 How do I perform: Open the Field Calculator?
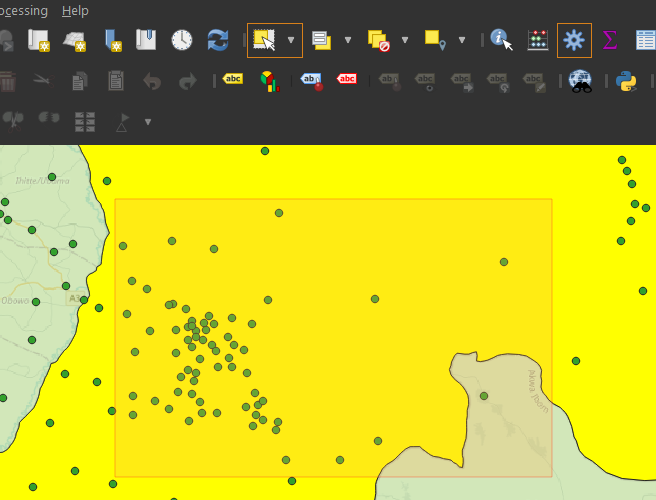tap(538, 40)
